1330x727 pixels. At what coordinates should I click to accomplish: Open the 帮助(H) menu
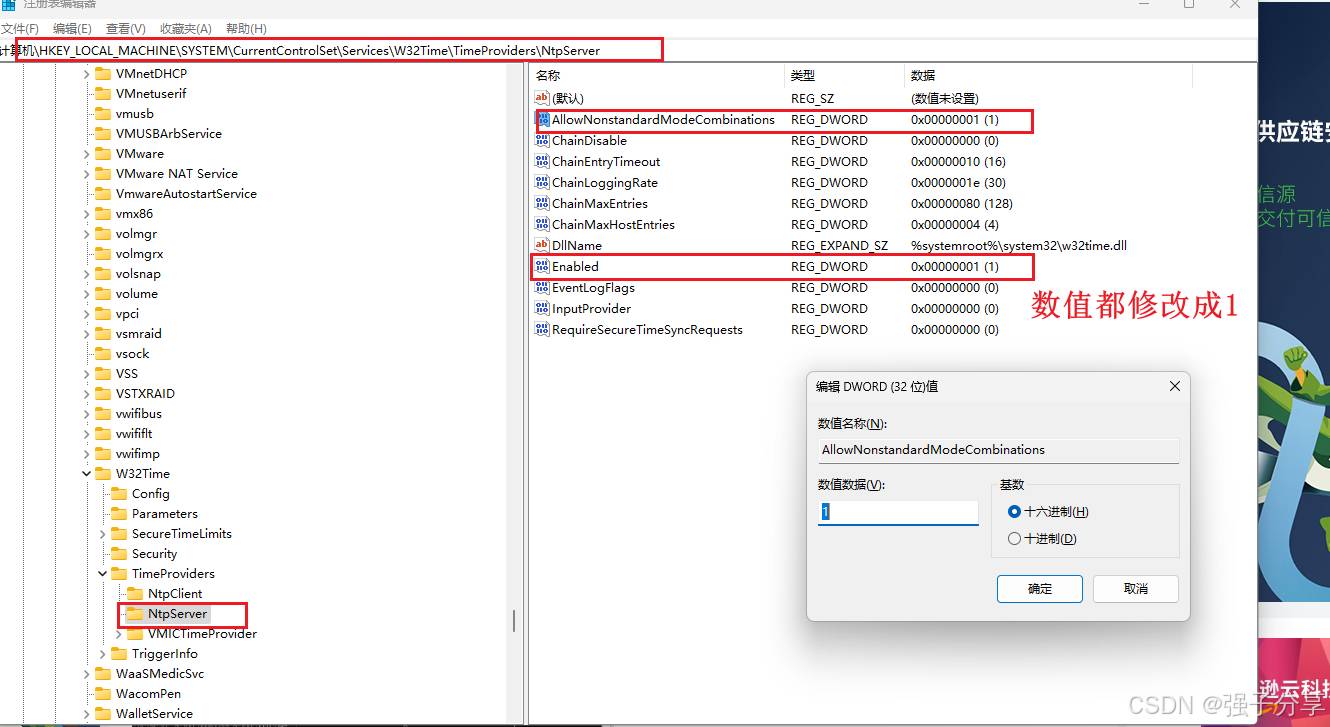point(246,29)
